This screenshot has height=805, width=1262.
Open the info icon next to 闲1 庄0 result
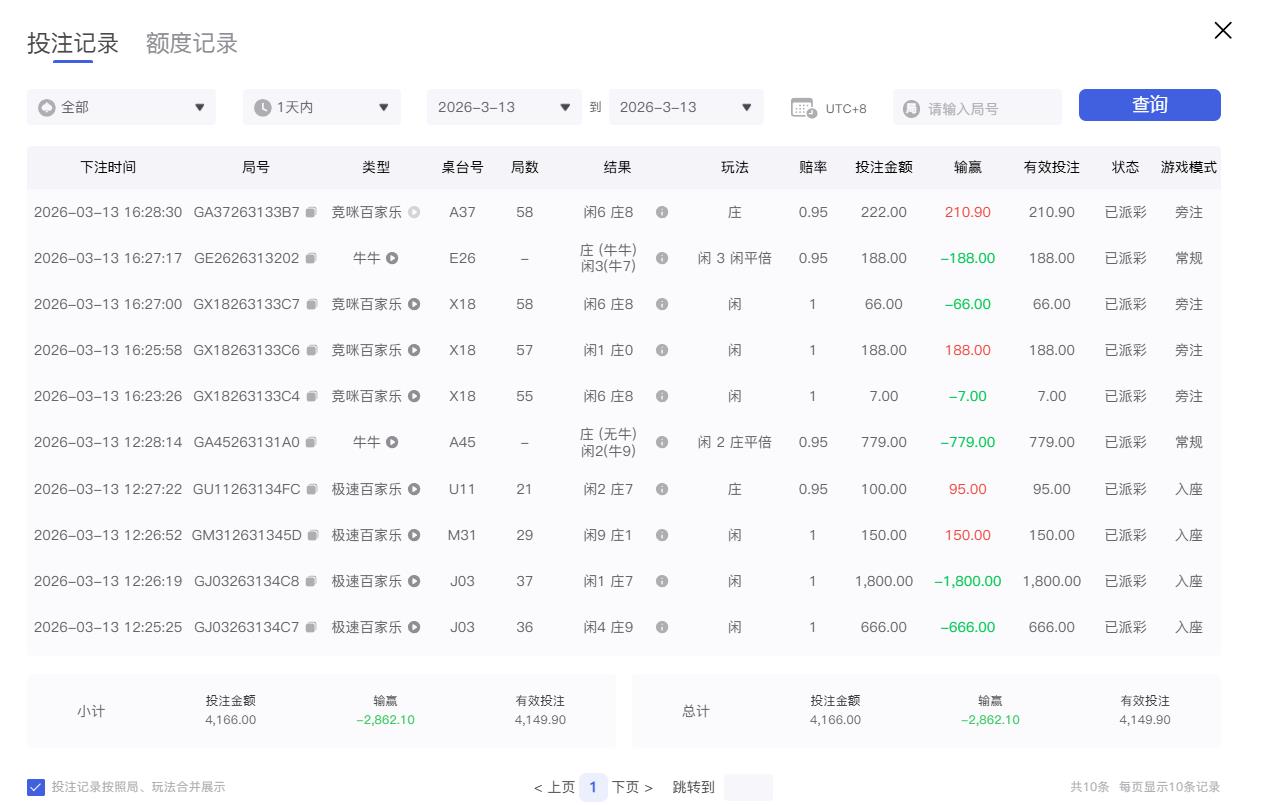click(x=662, y=350)
